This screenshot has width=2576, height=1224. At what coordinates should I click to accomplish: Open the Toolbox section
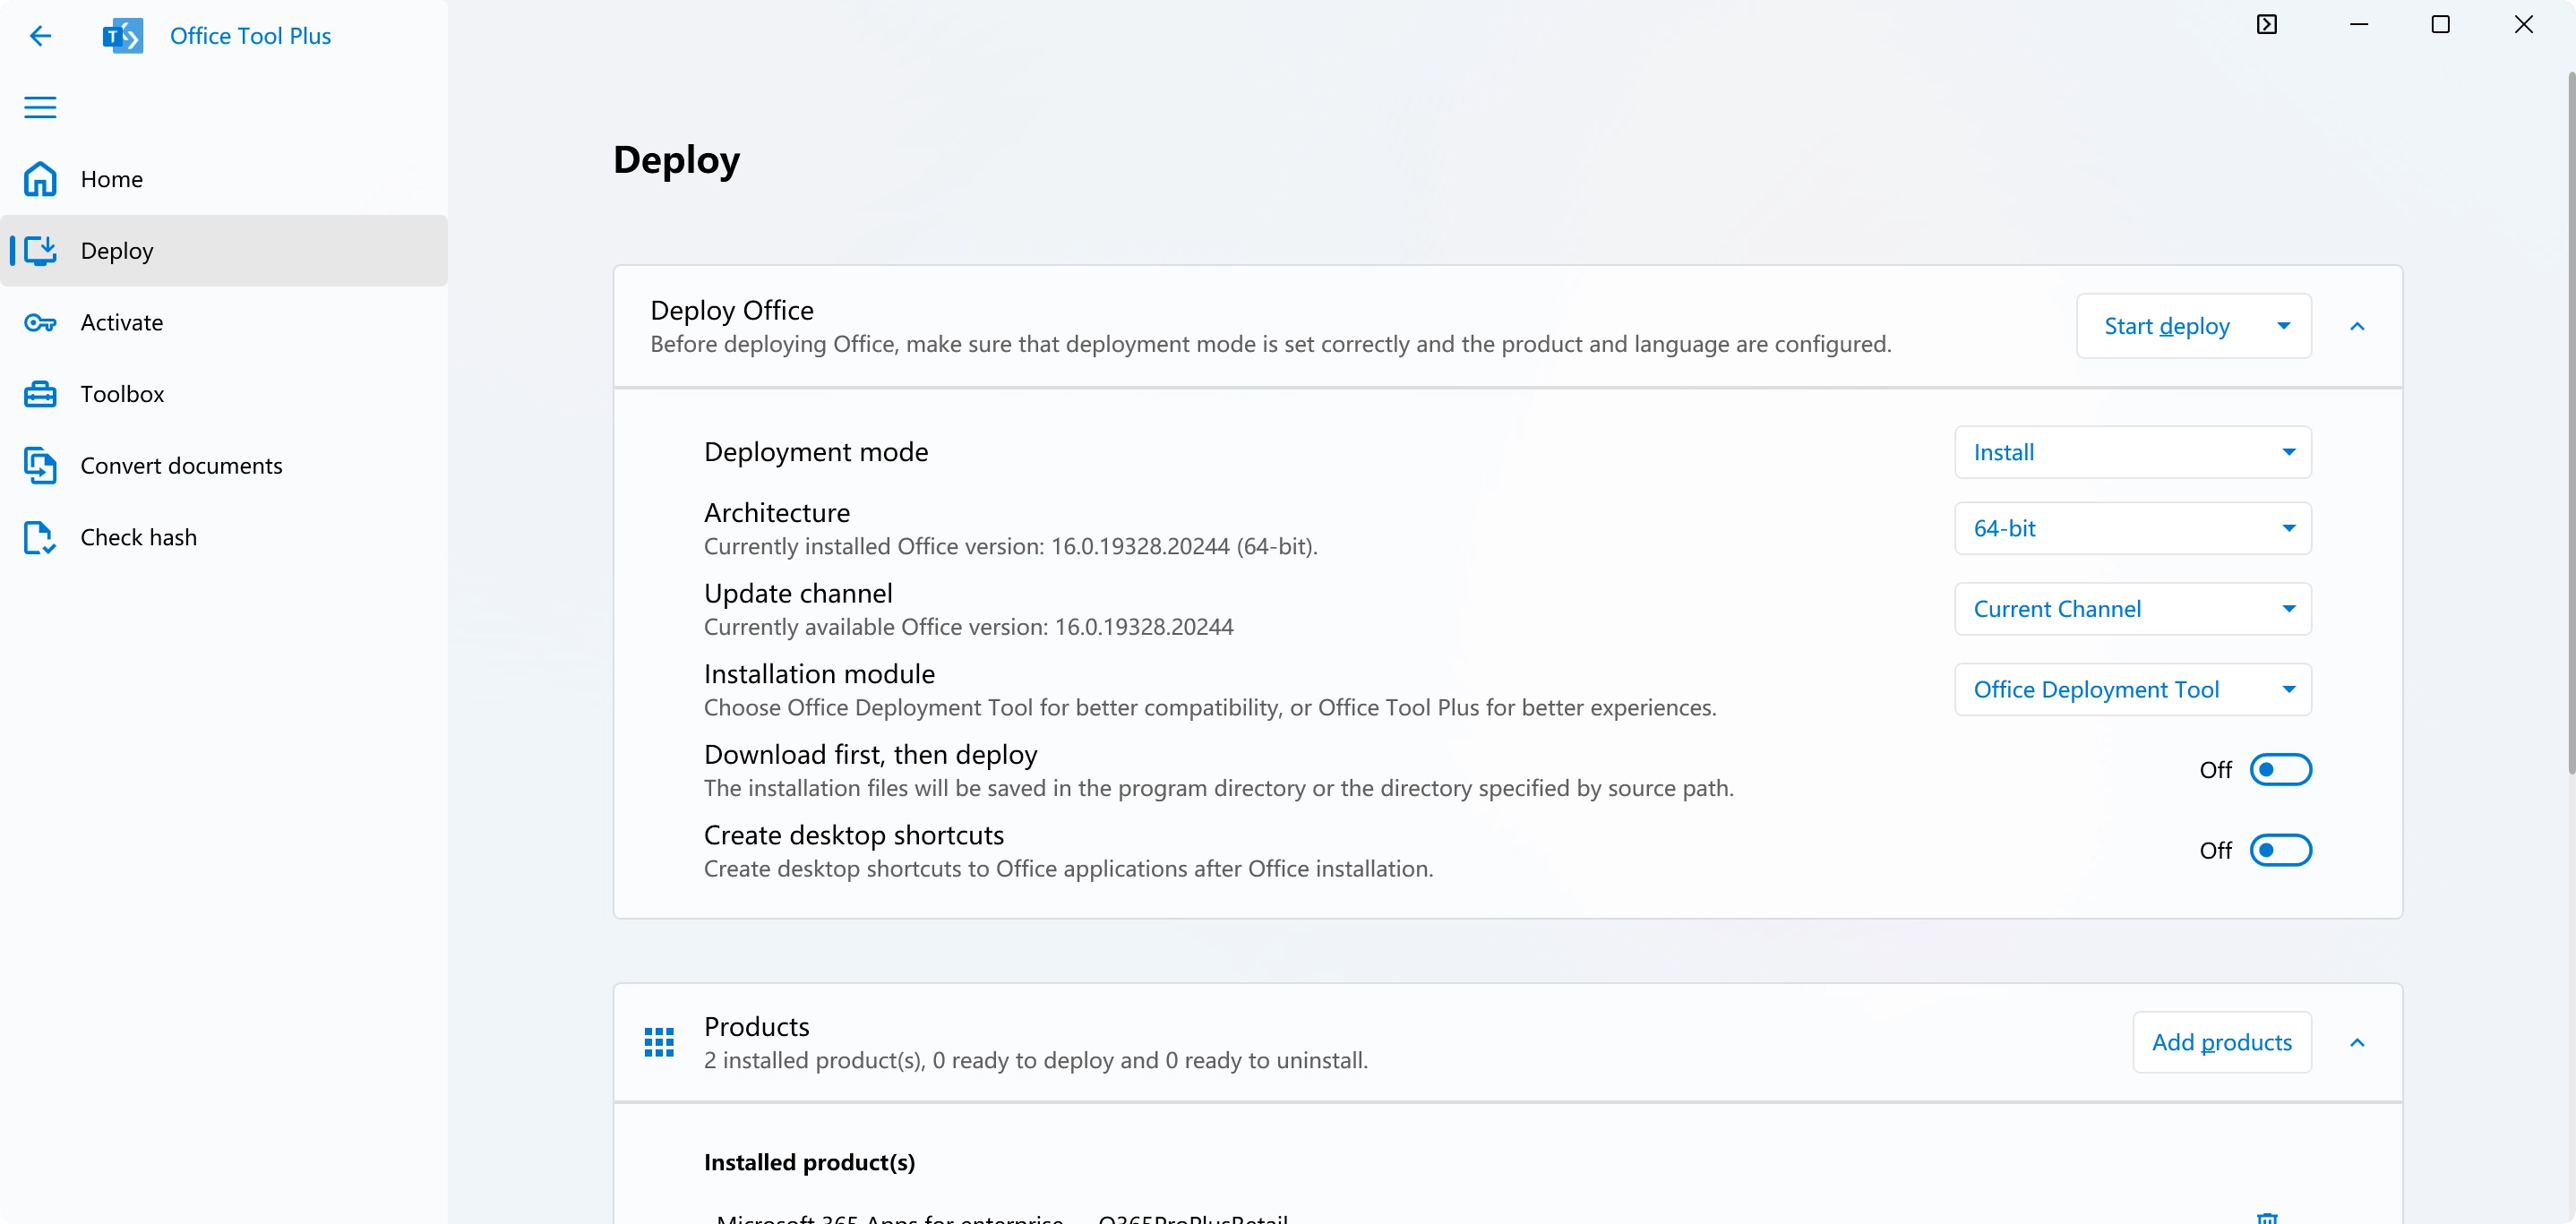(122, 393)
